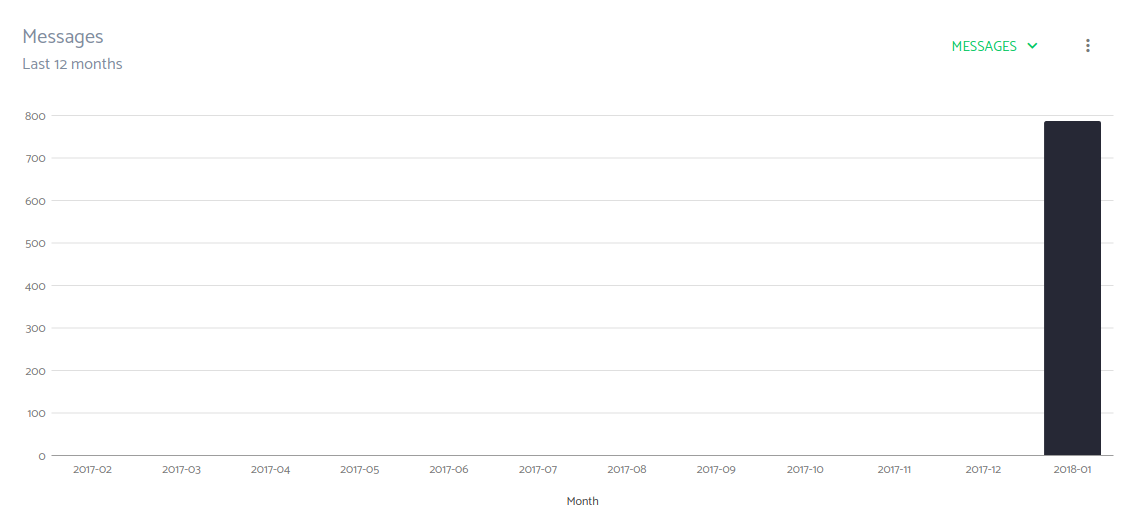Click the 2017-03 month label
Image resolution: width=1134 pixels, height=532 pixels.
coord(181,469)
